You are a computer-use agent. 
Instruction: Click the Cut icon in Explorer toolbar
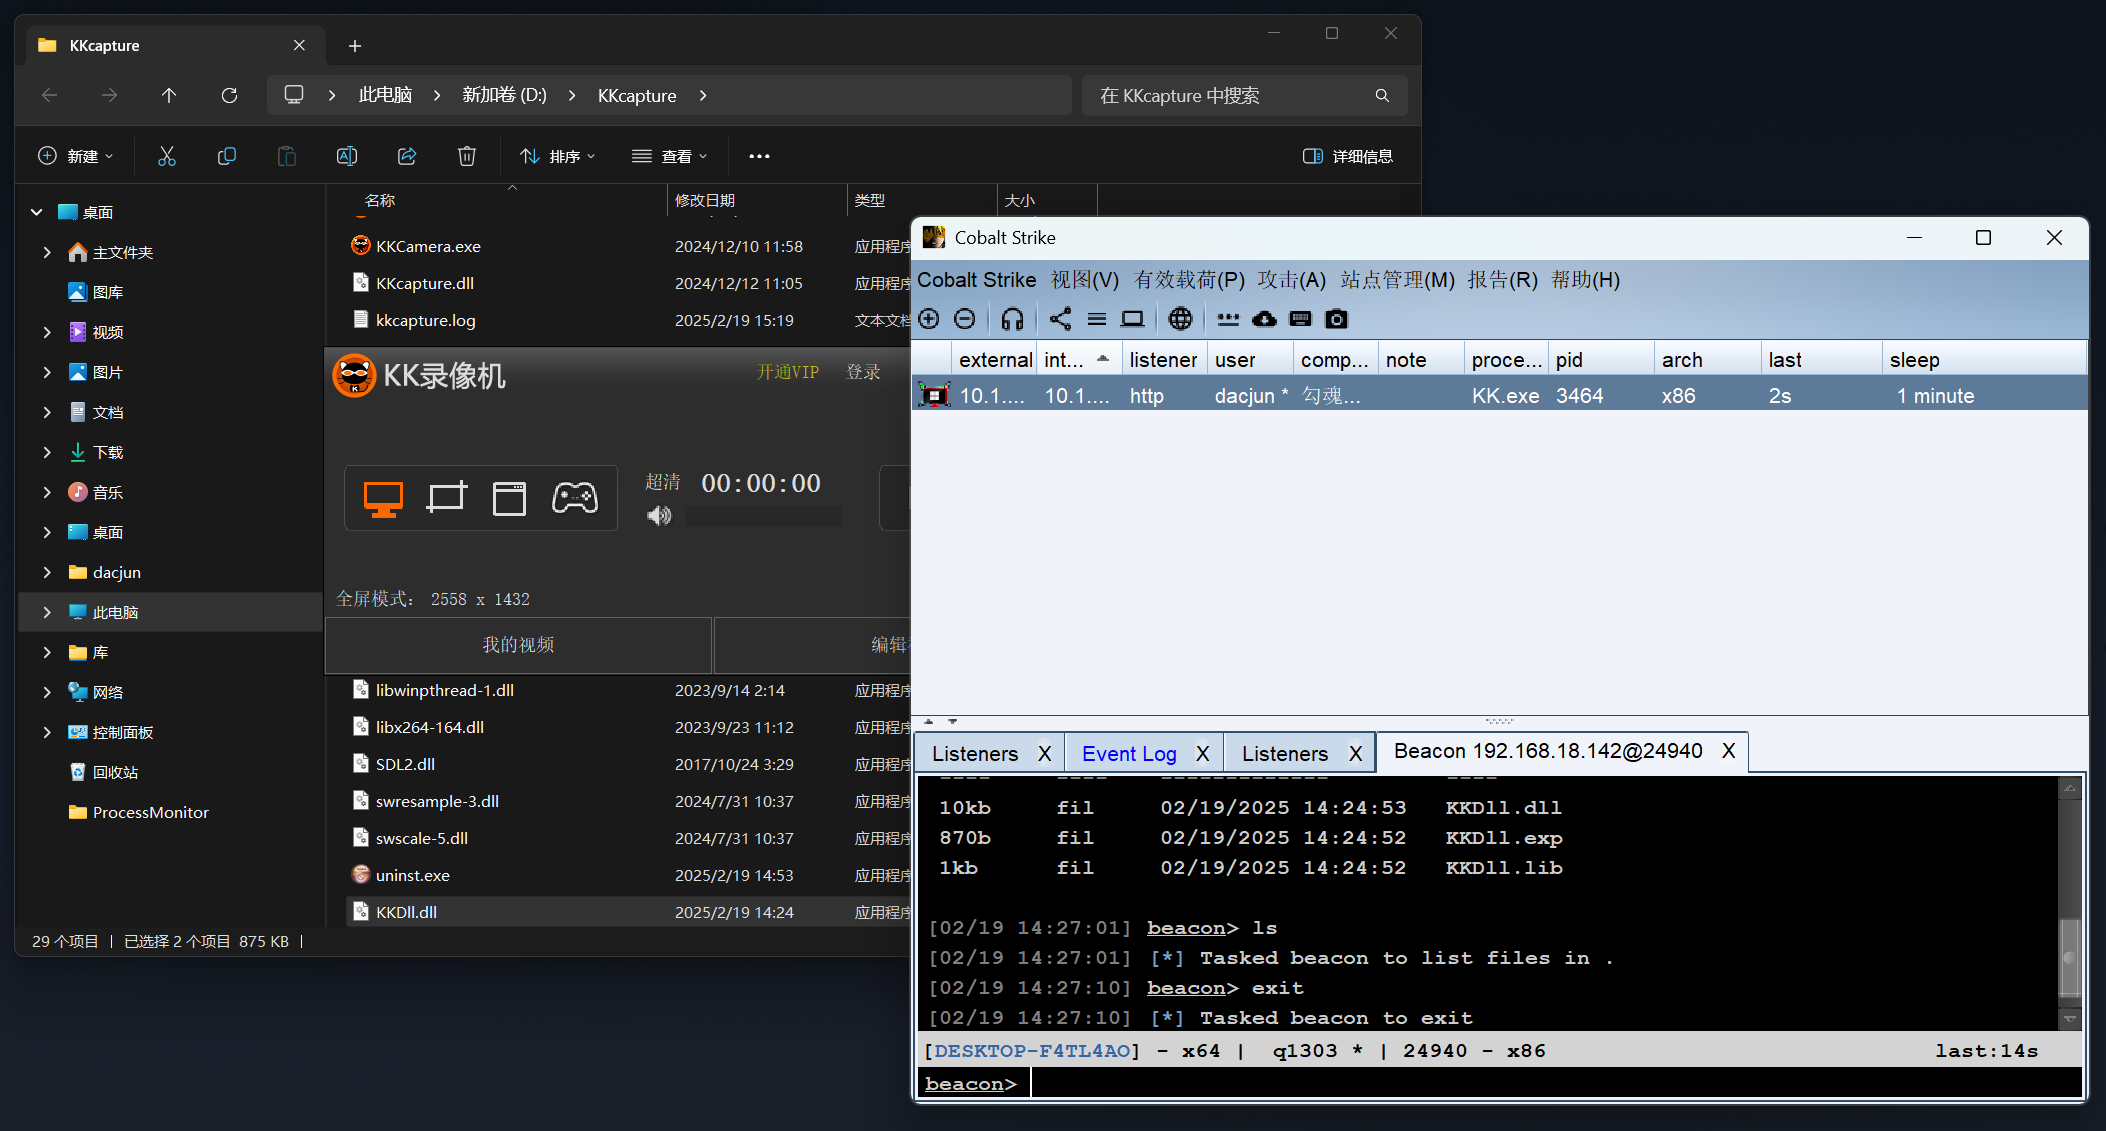167,156
